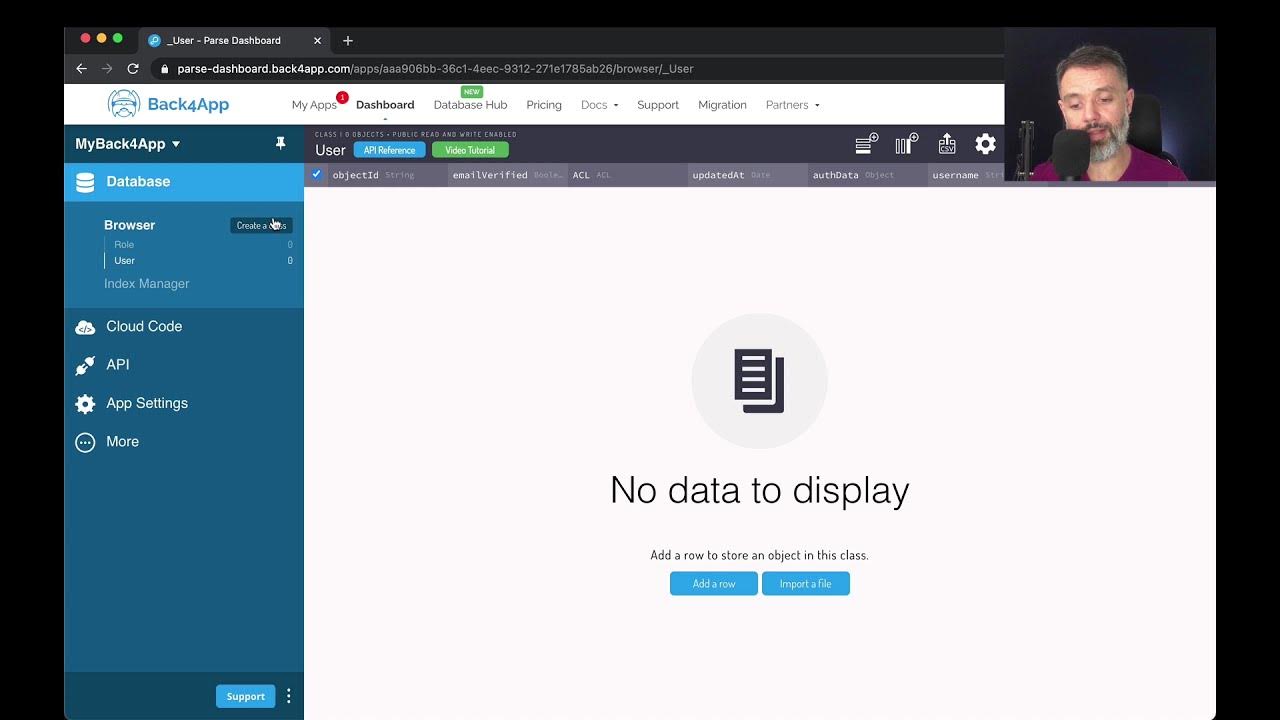Click the authData column header
Viewport: 1280px width, 720px height.
868,175
